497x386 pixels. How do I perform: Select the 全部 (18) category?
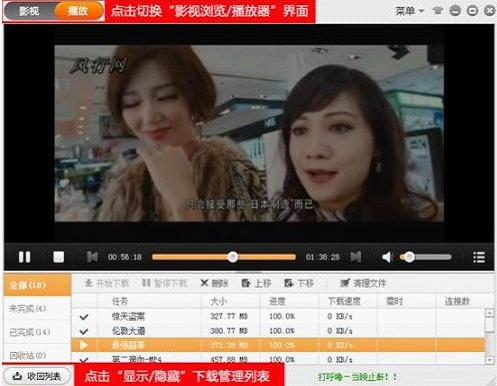click(x=37, y=285)
